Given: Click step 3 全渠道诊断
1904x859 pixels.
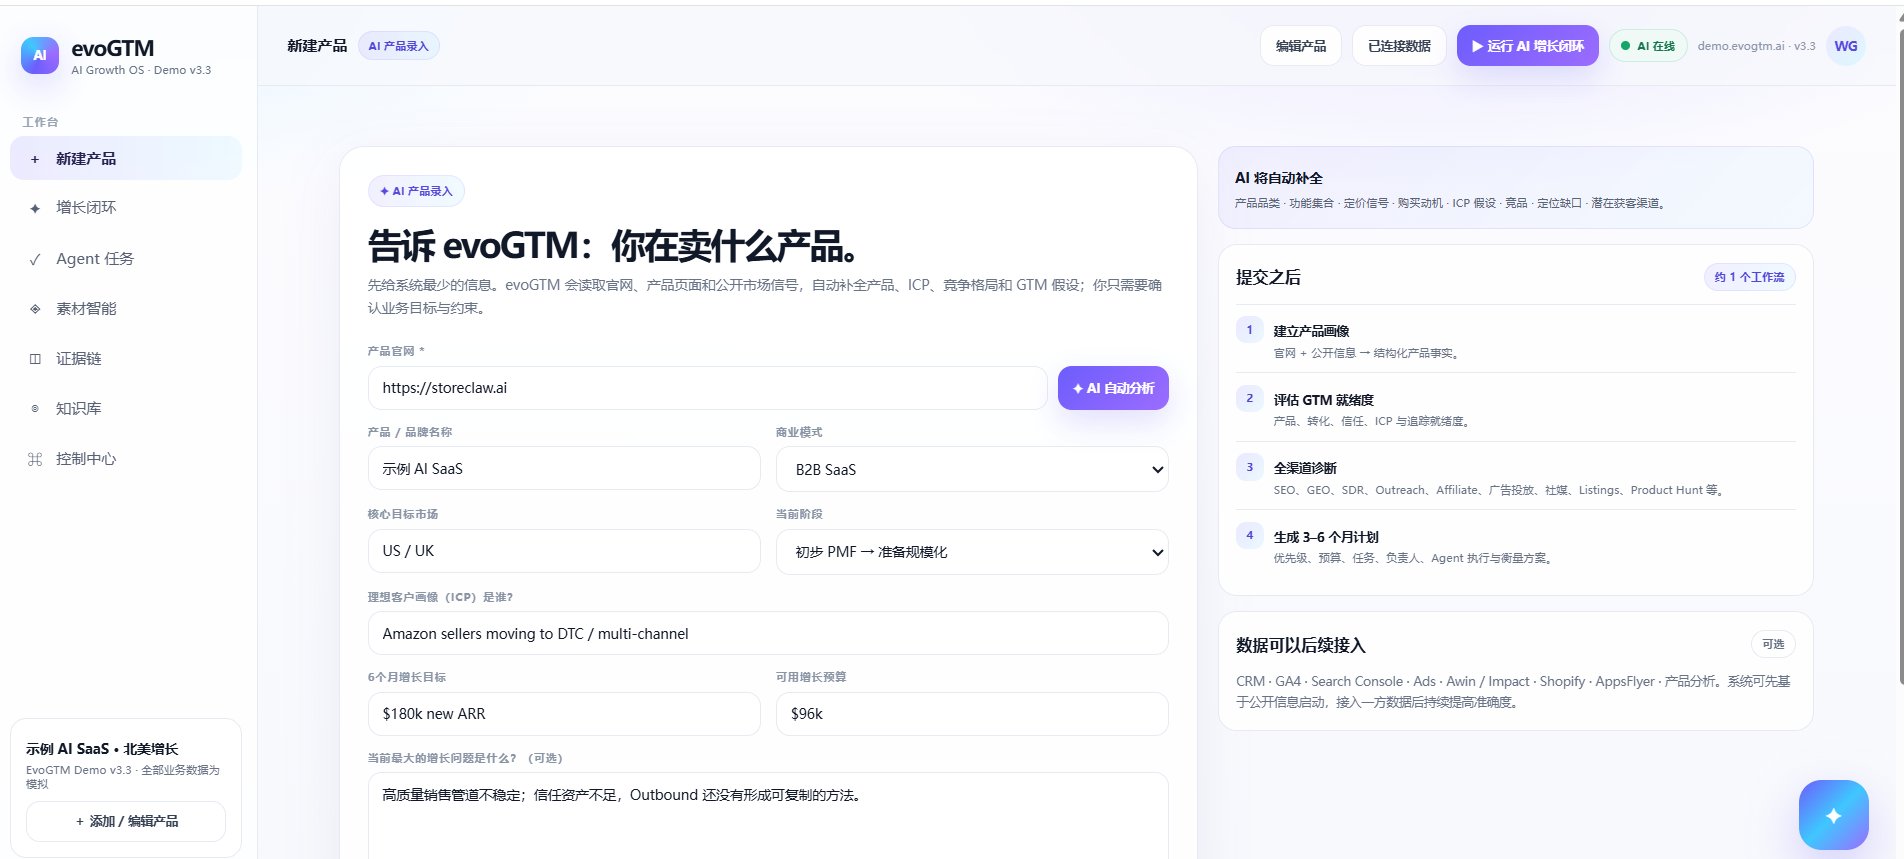Looking at the screenshot, I should pos(1515,477).
